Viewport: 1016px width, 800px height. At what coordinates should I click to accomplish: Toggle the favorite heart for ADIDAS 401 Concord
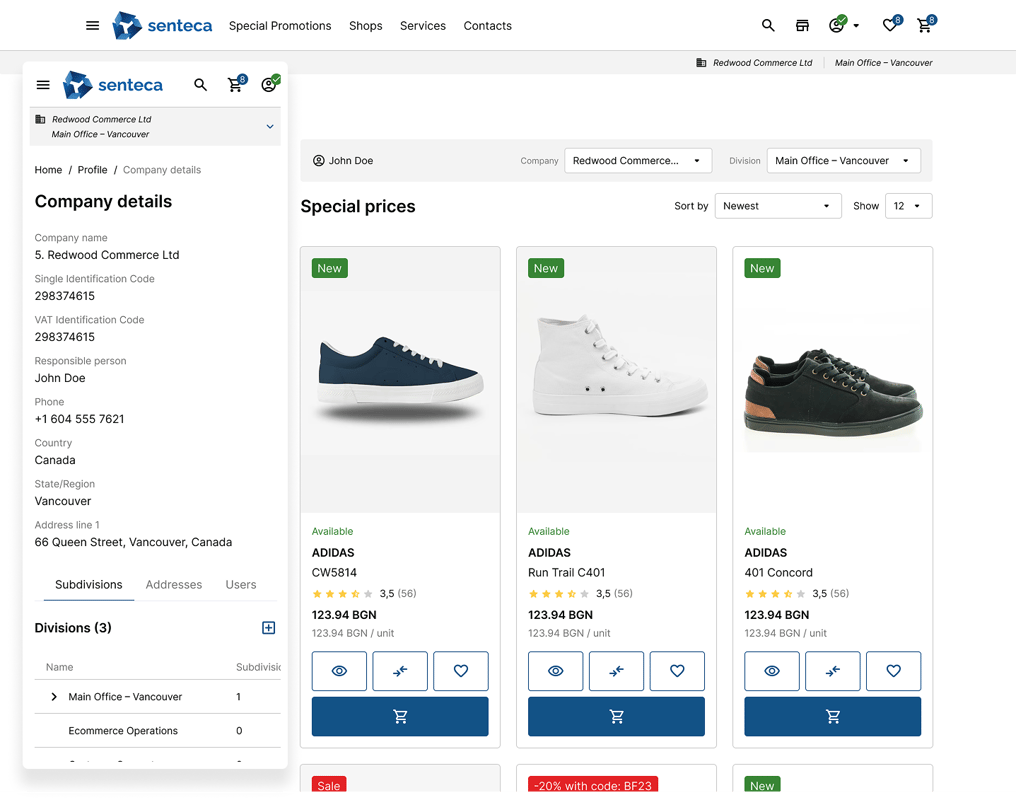click(893, 671)
